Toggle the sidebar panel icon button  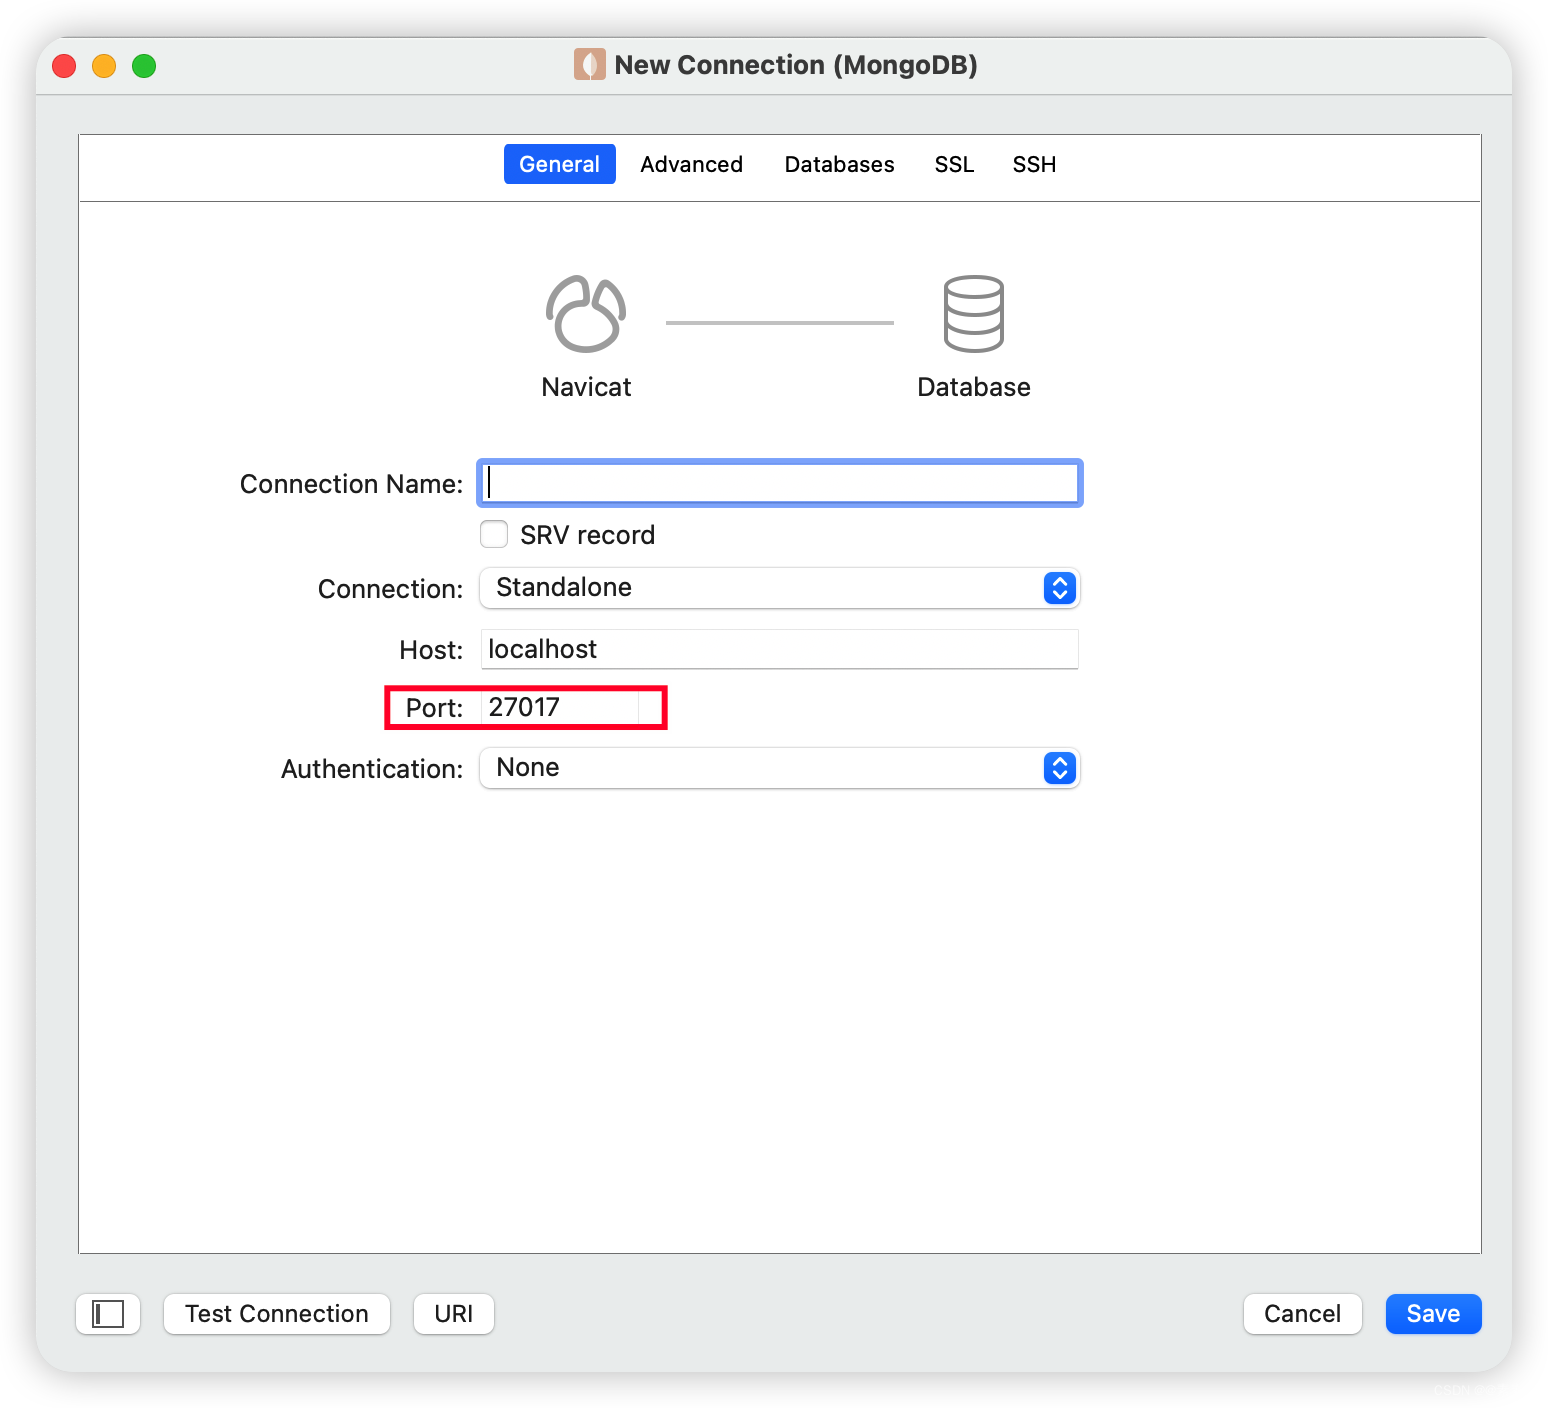pos(108,1314)
